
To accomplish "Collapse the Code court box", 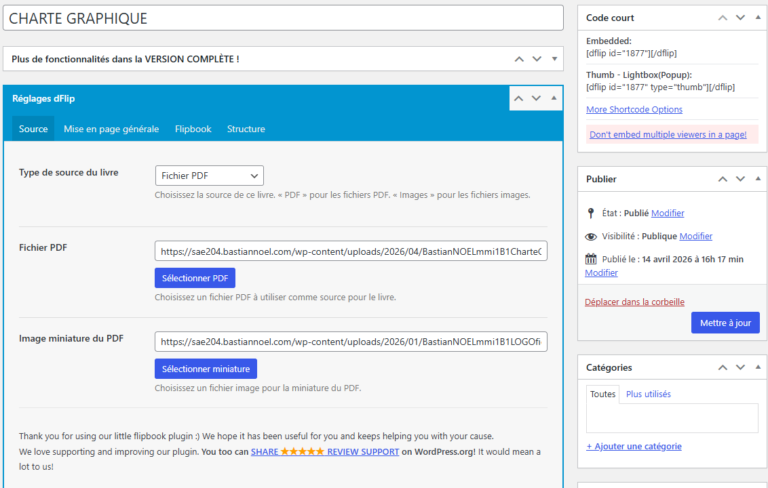I will pos(758,18).
